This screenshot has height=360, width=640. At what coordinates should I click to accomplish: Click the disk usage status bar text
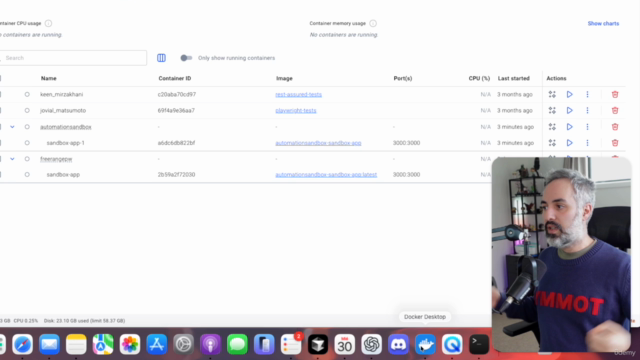84,321
